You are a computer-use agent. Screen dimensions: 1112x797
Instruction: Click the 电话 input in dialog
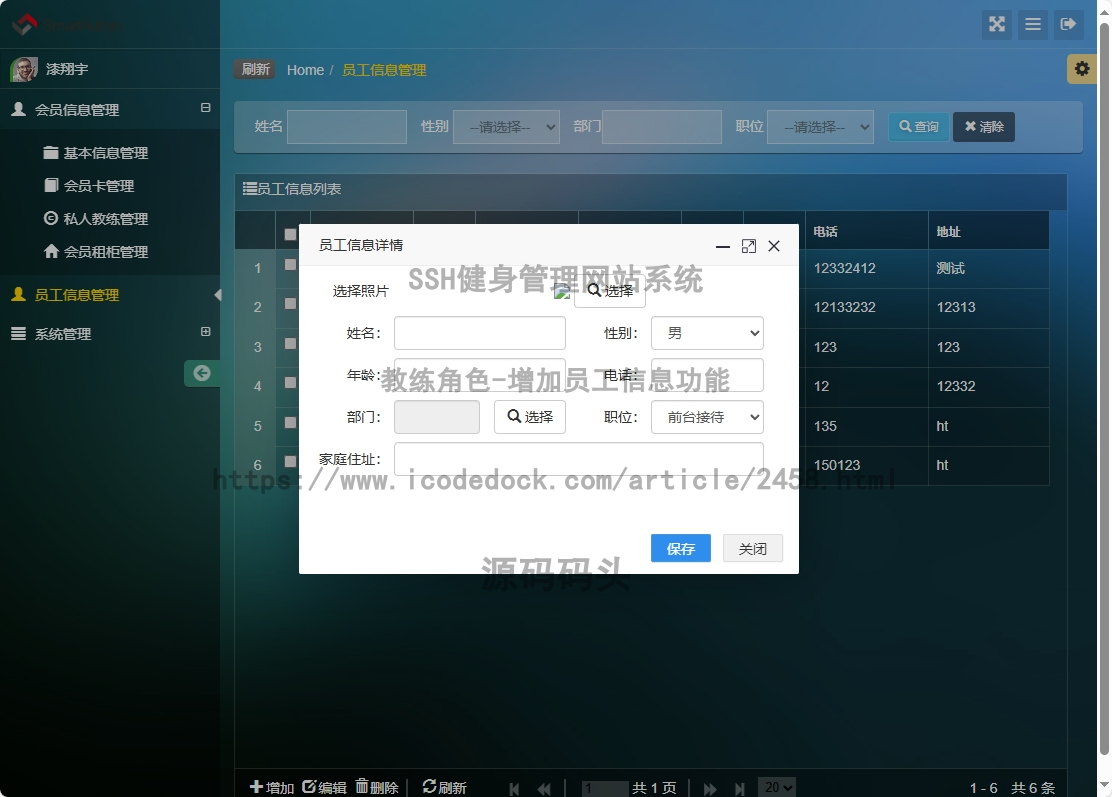tap(707, 375)
